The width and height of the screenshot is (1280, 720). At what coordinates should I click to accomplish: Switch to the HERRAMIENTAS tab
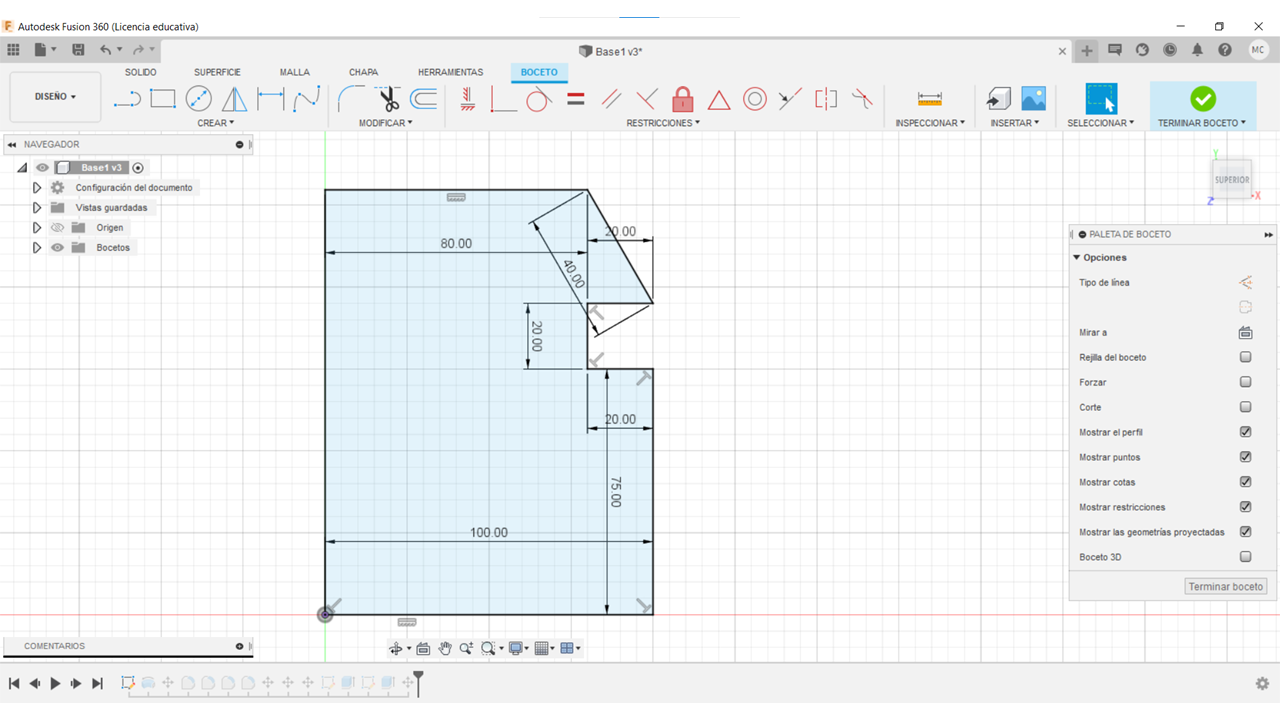[x=451, y=72]
